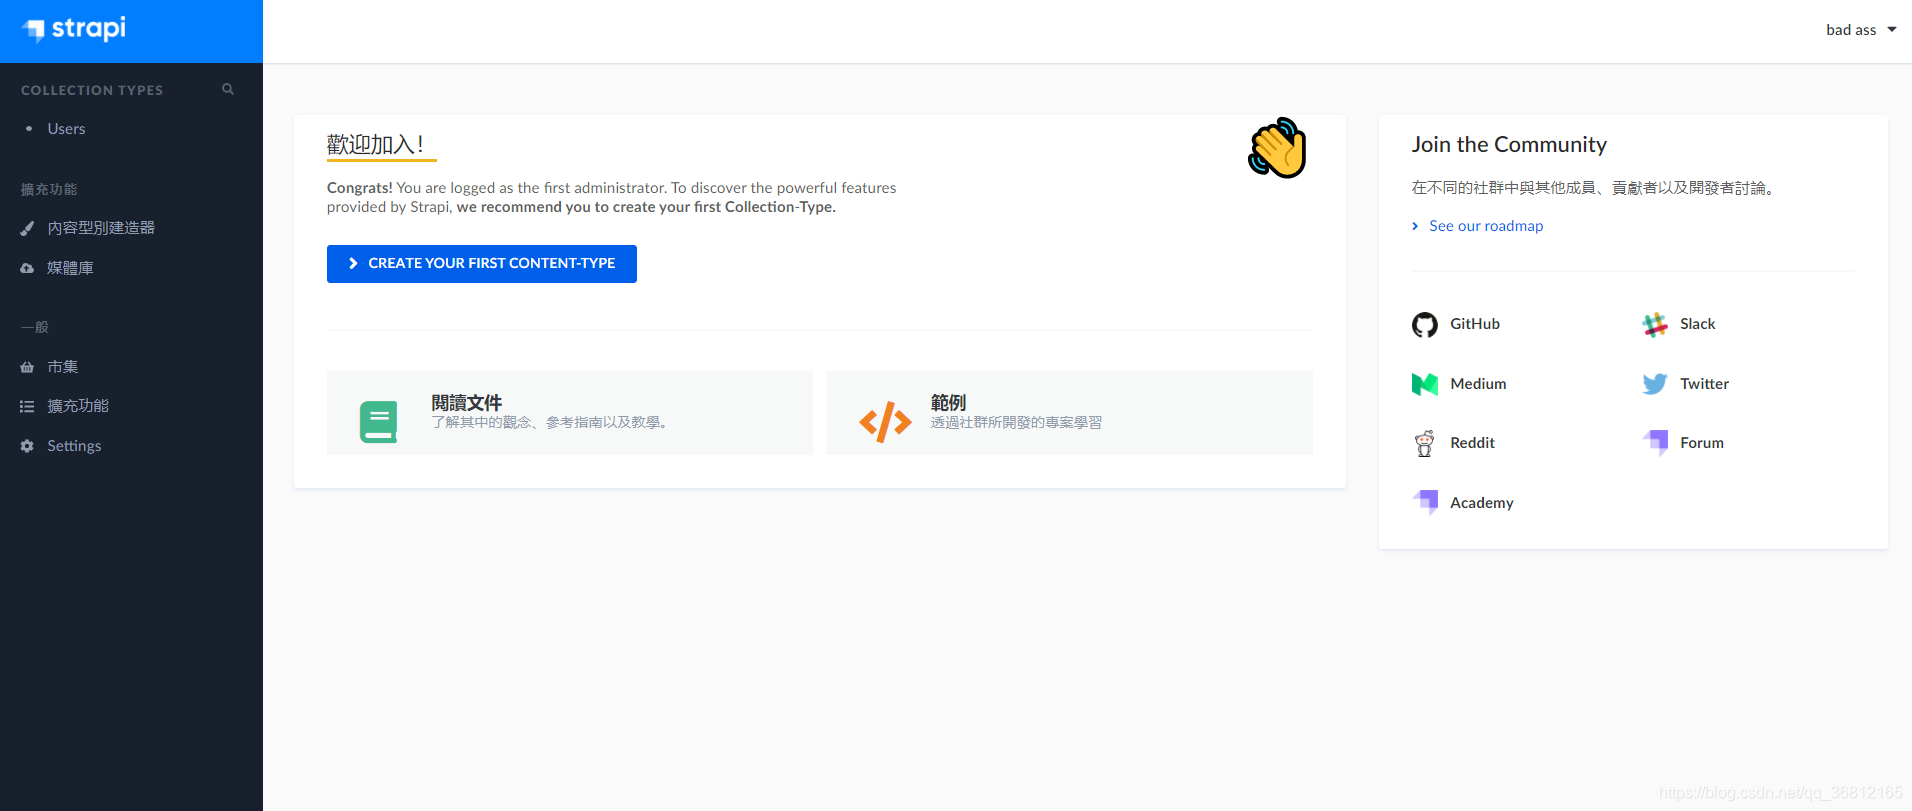Click the list icon beside 擴充功能

coord(27,406)
